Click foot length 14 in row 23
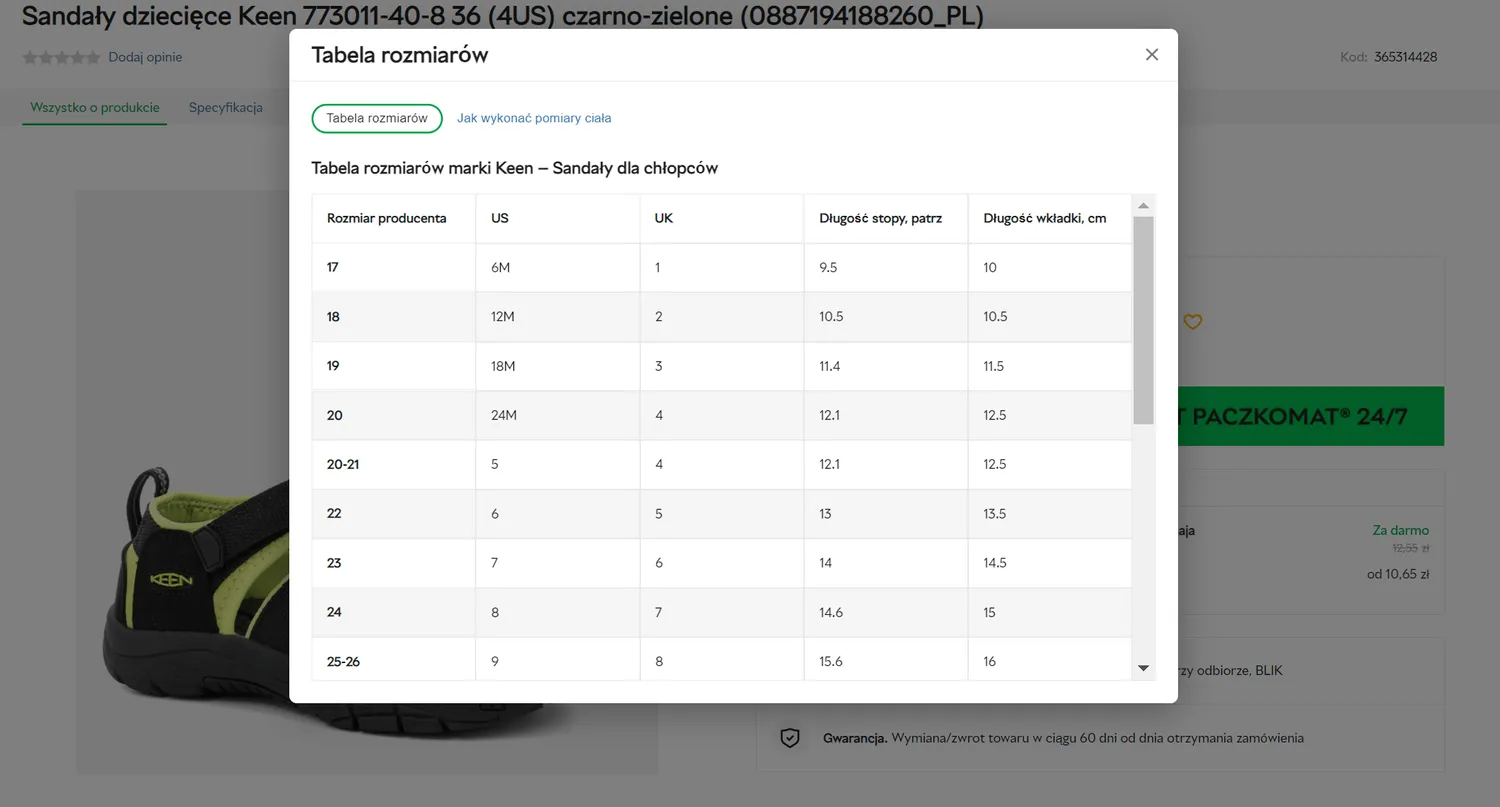This screenshot has height=807, width=1500. tap(826, 562)
